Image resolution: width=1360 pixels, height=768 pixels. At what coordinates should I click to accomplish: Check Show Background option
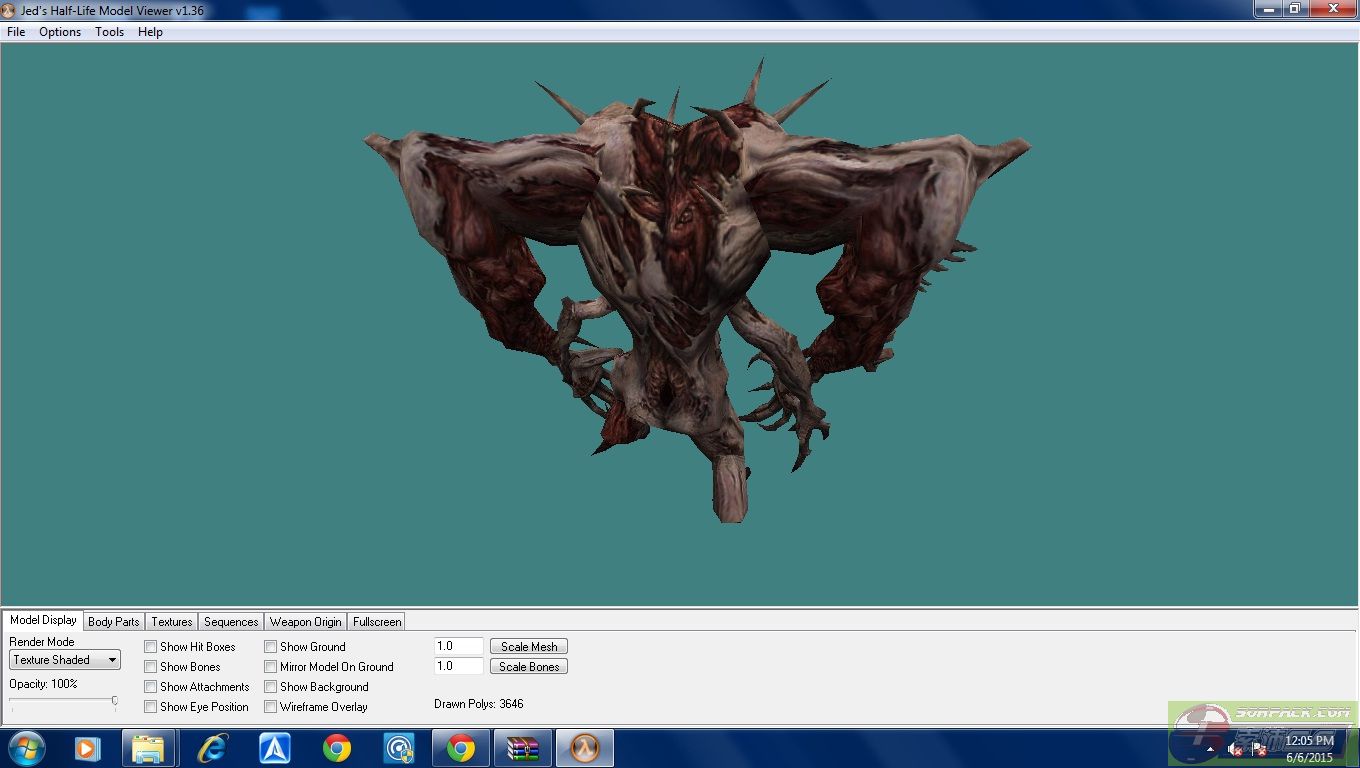pos(270,687)
